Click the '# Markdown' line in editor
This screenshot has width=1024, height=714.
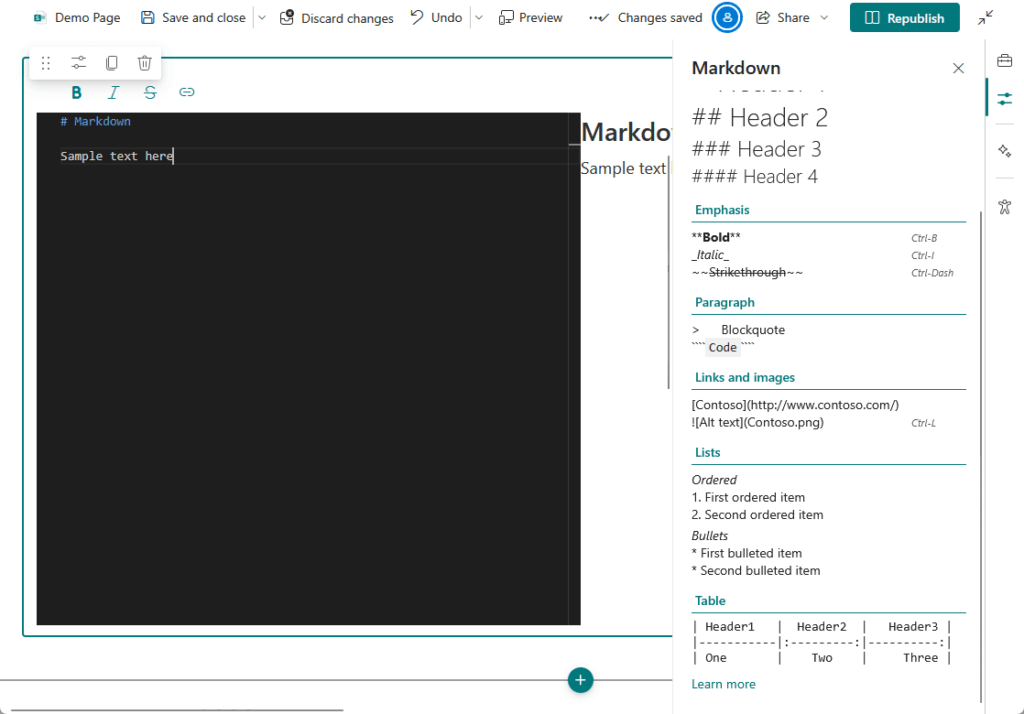point(95,122)
